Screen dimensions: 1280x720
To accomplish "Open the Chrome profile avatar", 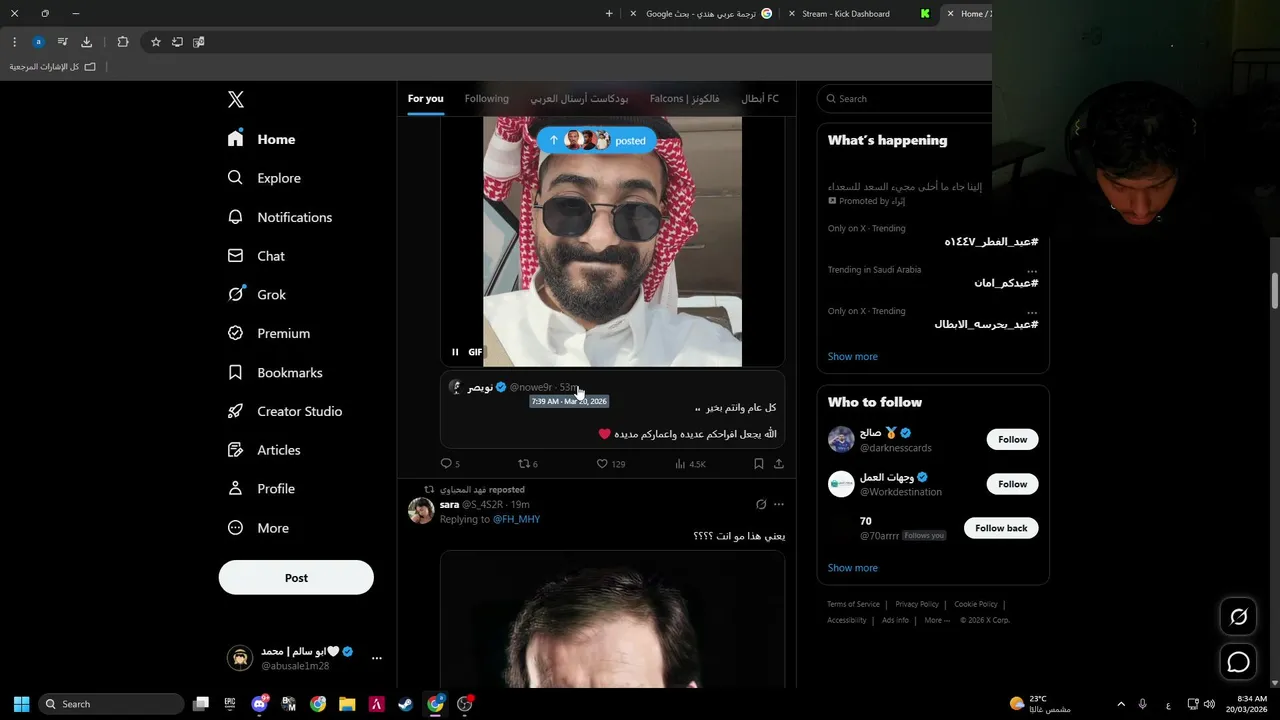I will [38, 42].
